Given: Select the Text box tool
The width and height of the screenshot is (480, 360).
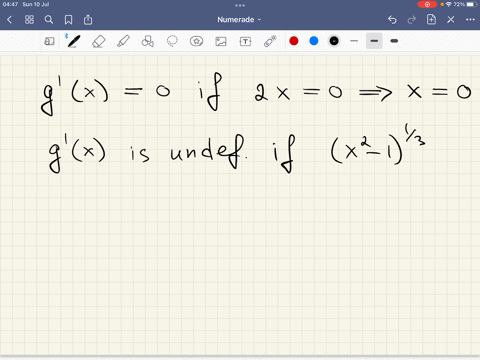Looking at the screenshot, I should click(x=245, y=41).
